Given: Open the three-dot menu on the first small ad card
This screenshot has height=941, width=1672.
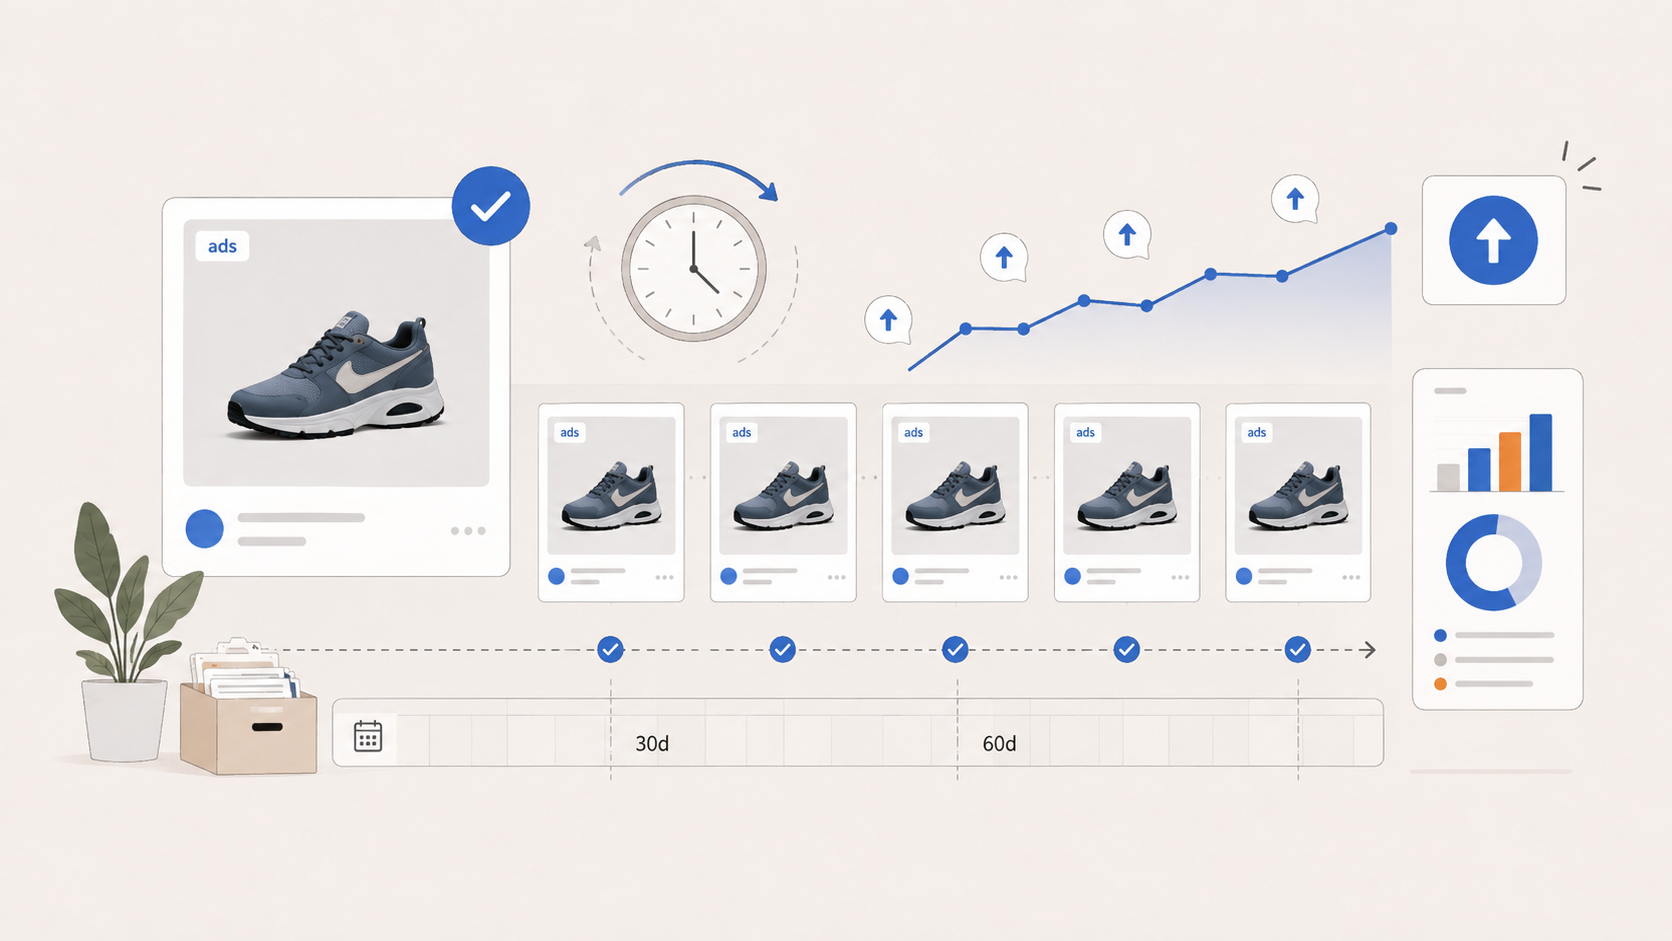Looking at the screenshot, I should pyautogui.click(x=664, y=577).
